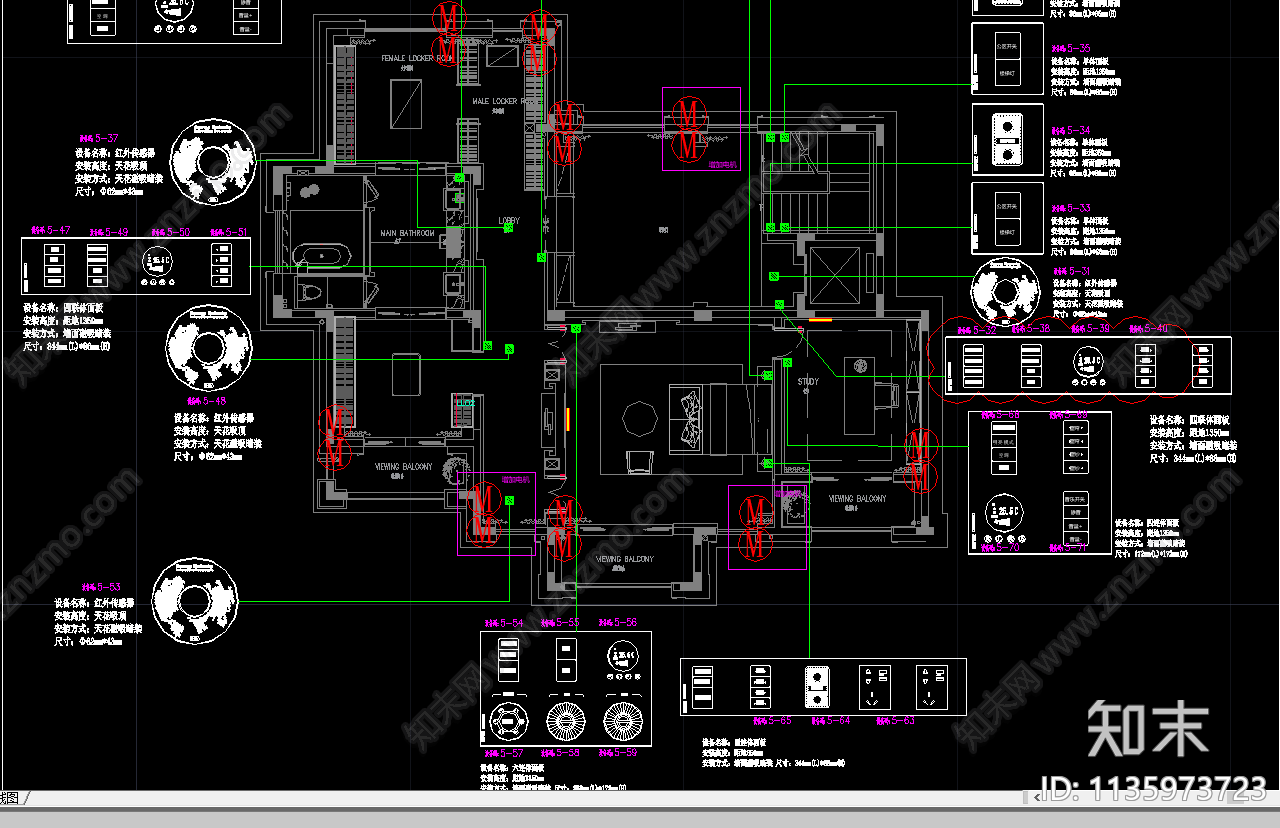
Task: Click the STUDY room label
Action: click(x=808, y=381)
